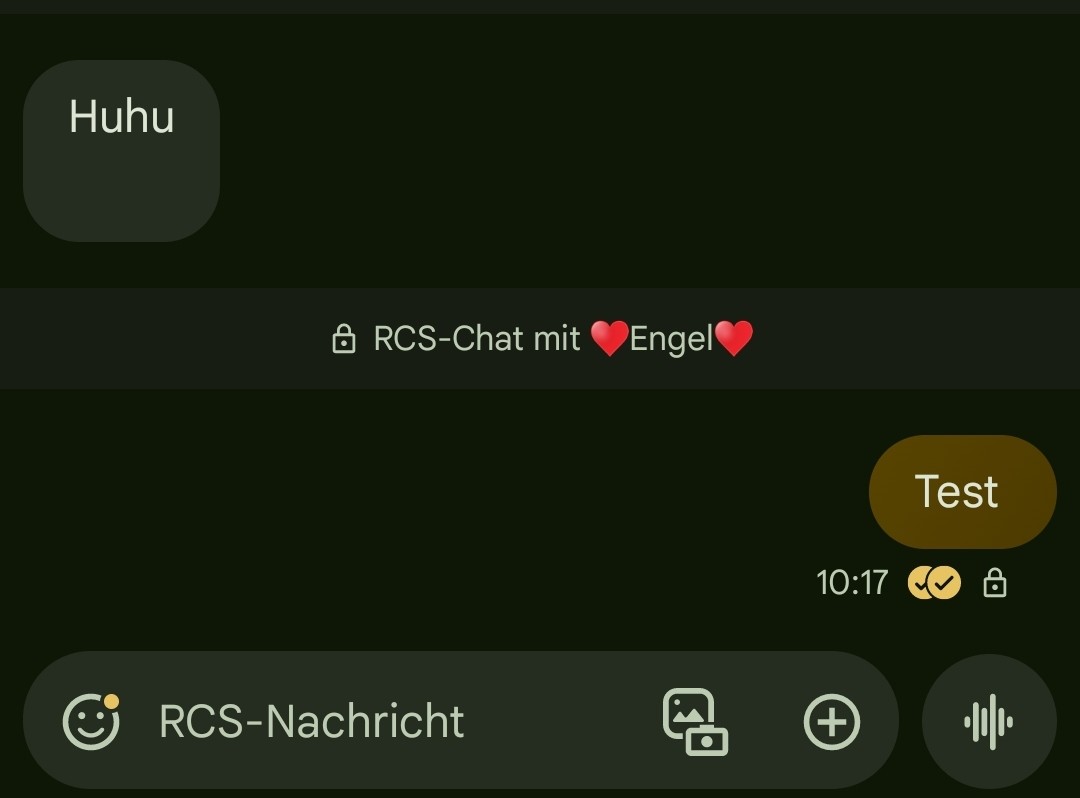
Task: Start recording with the voice waveform button
Action: (988, 722)
